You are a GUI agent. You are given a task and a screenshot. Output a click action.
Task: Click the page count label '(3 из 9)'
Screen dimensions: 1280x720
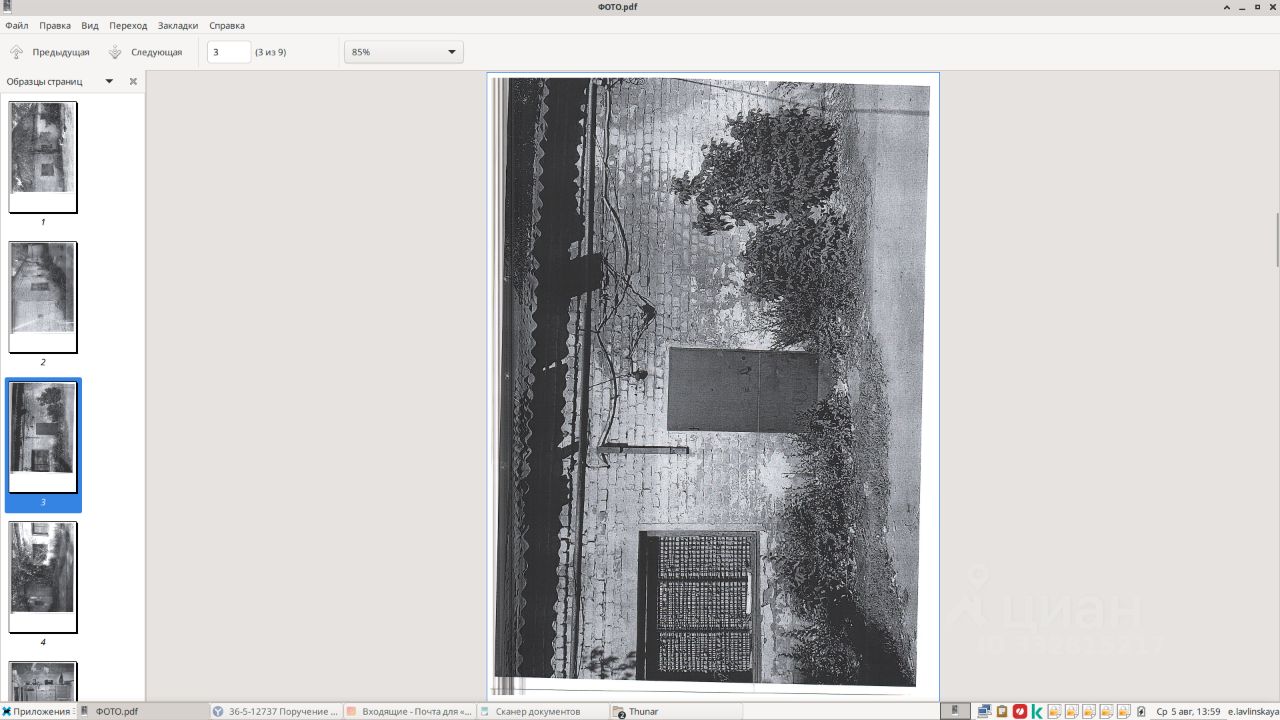[270, 52]
